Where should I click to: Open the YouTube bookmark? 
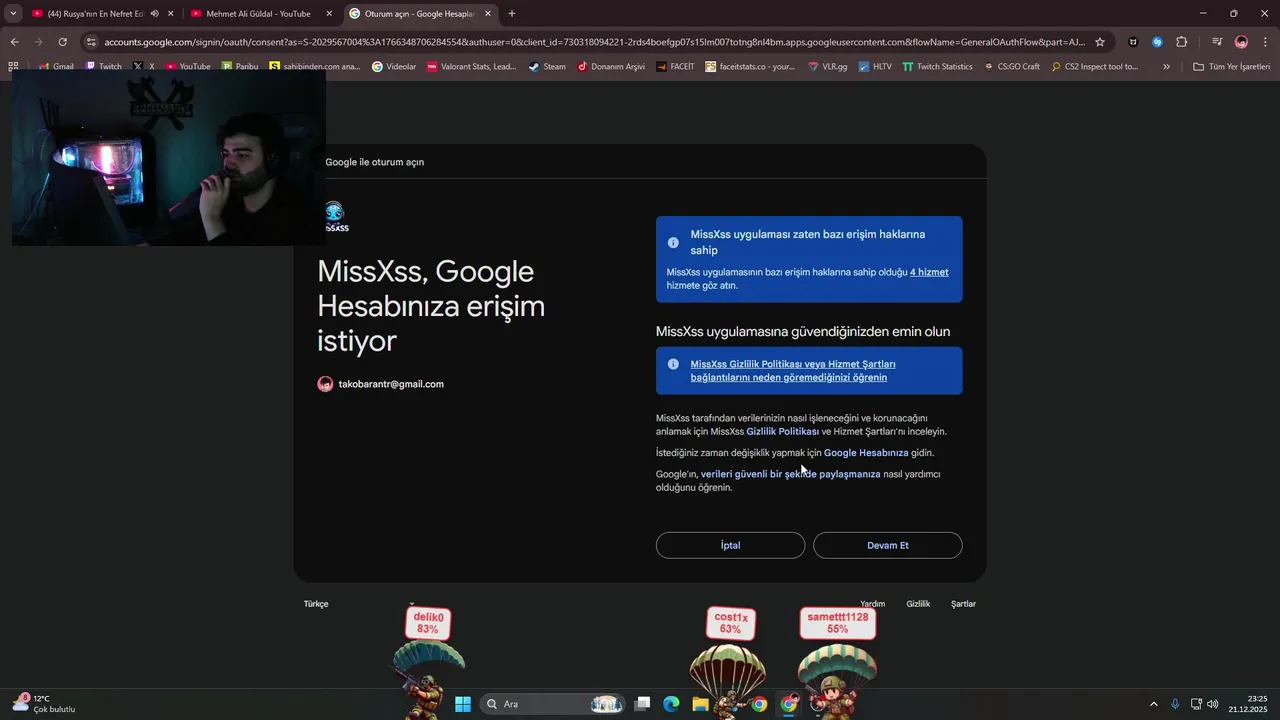(x=188, y=67)
